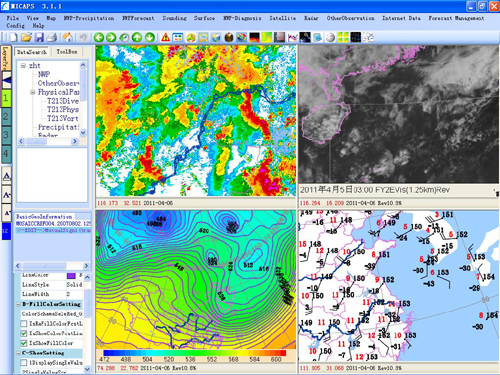This screenshot has height=375, width=500.
Task: Click the new document toolbar icon
Action: (x=14, y=37)
